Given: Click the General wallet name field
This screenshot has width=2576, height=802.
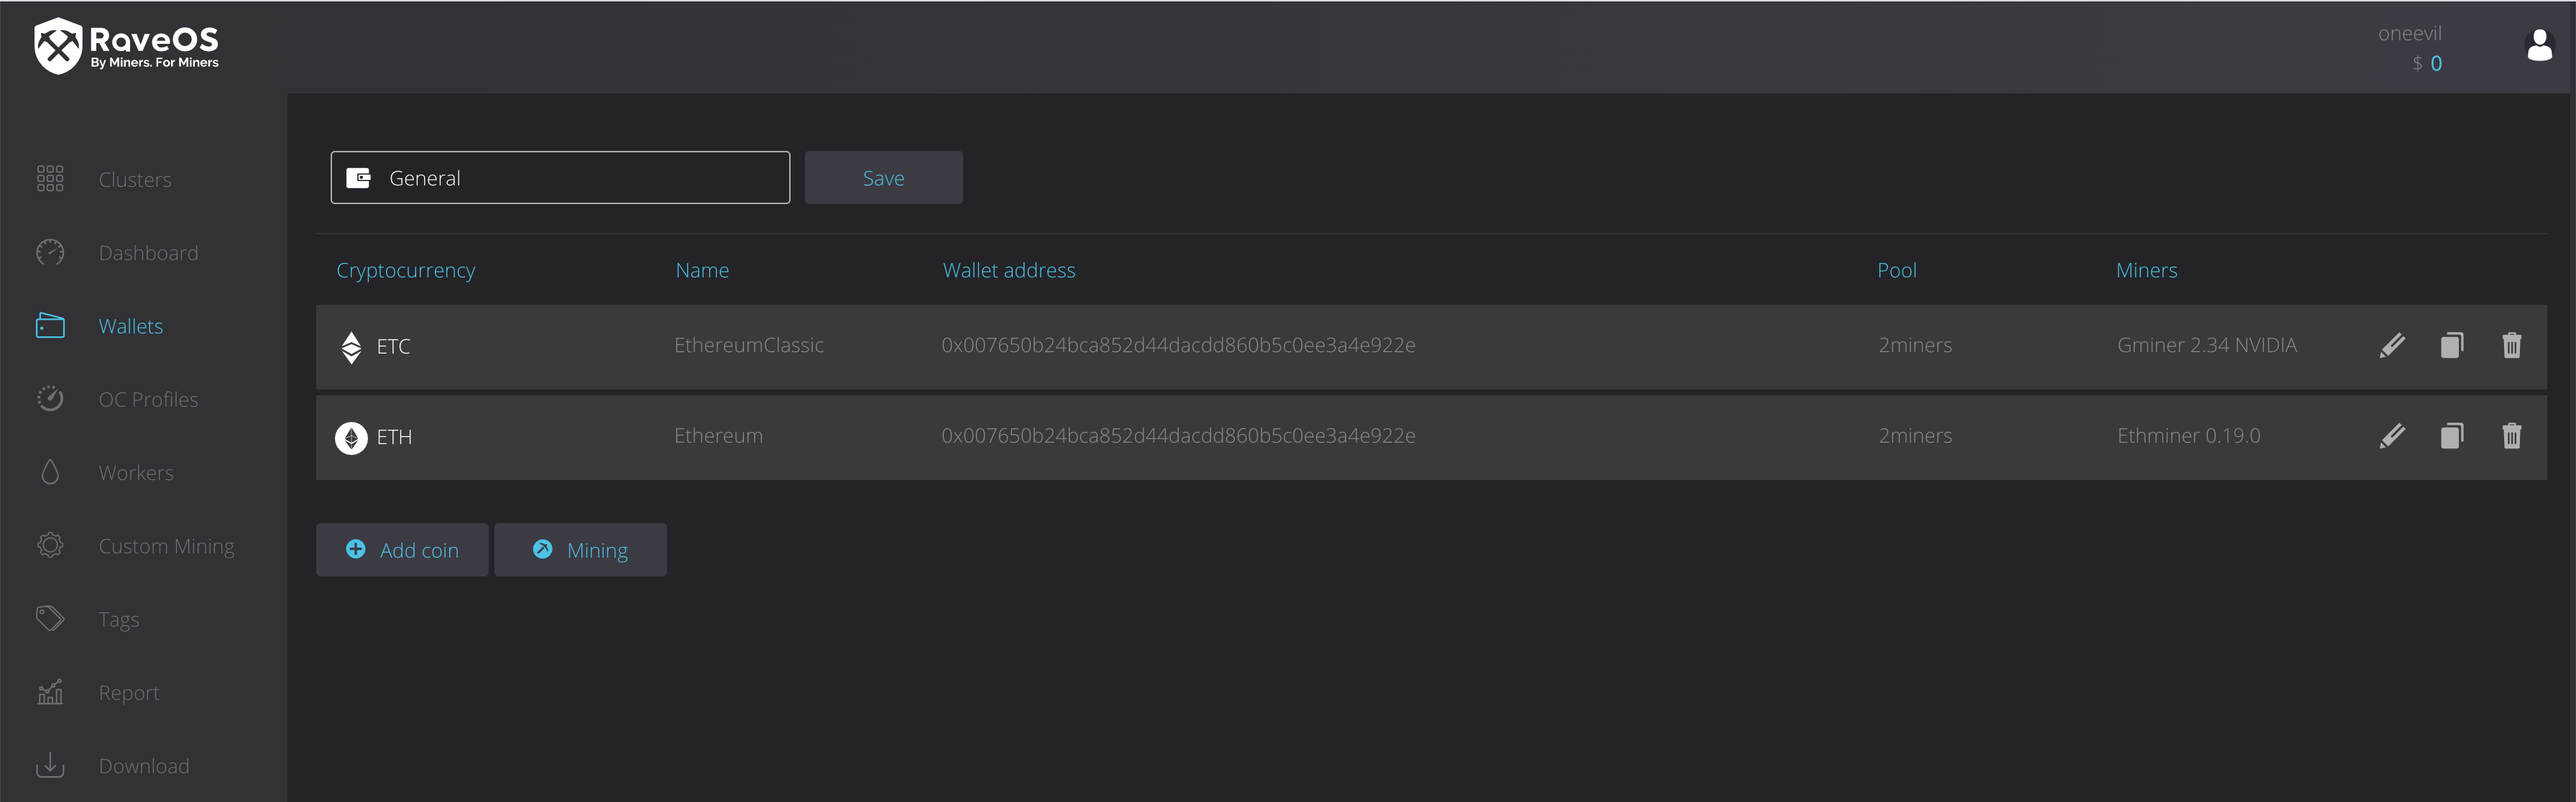Looking at the screenshot, I should coord(560,178).
